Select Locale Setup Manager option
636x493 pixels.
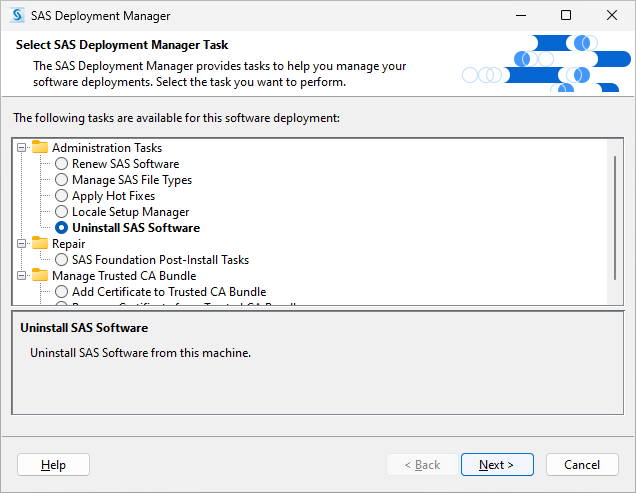tap(62, 212)
